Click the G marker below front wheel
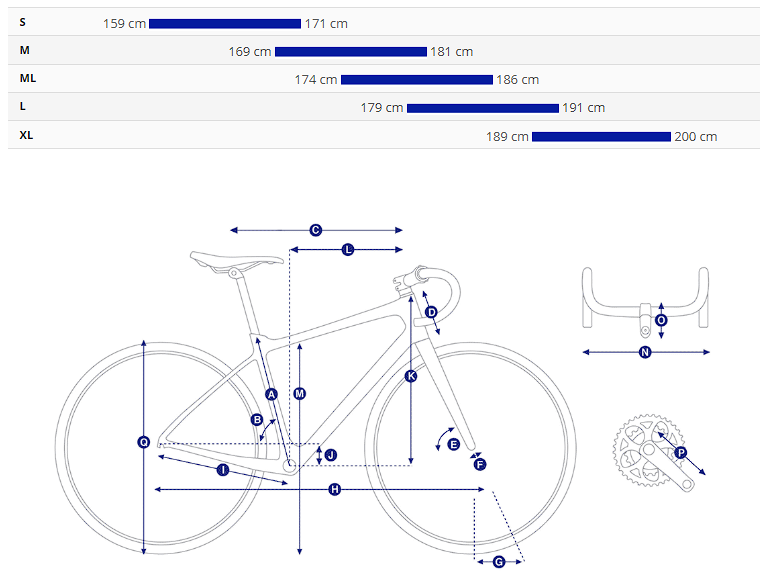 [499, 562]
